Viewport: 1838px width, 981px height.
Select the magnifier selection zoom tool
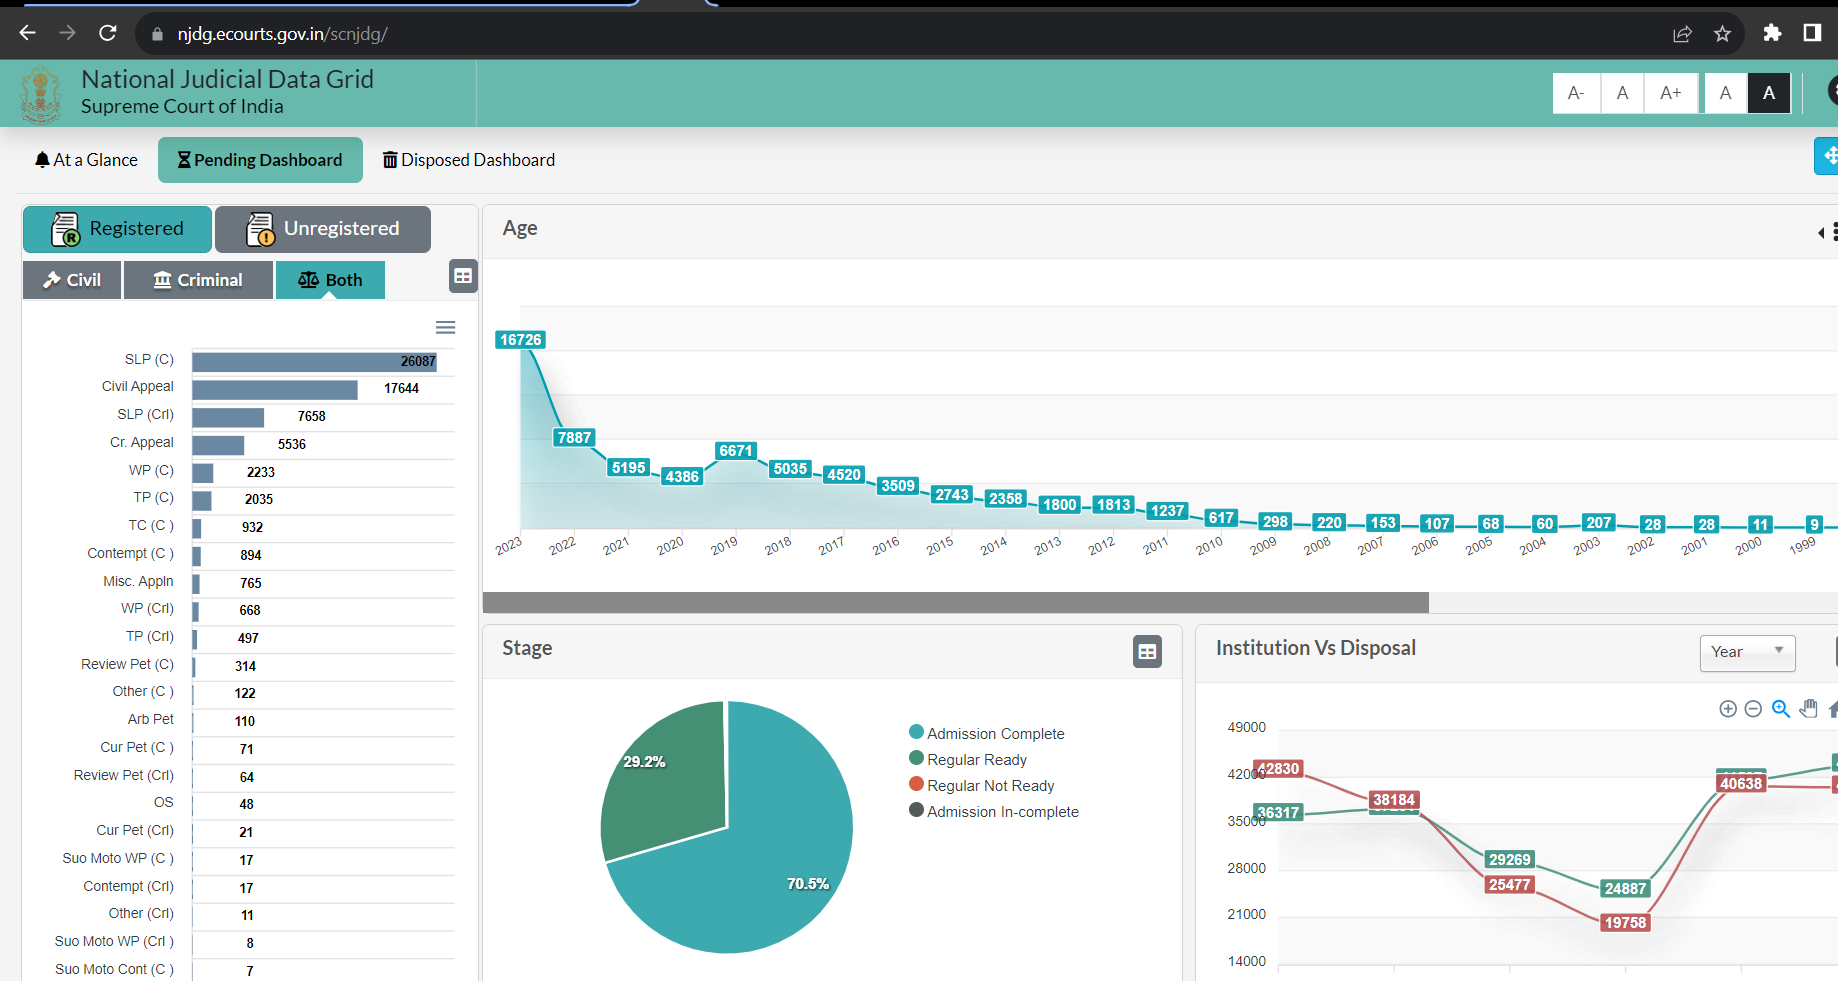(x=1780, y=709)
